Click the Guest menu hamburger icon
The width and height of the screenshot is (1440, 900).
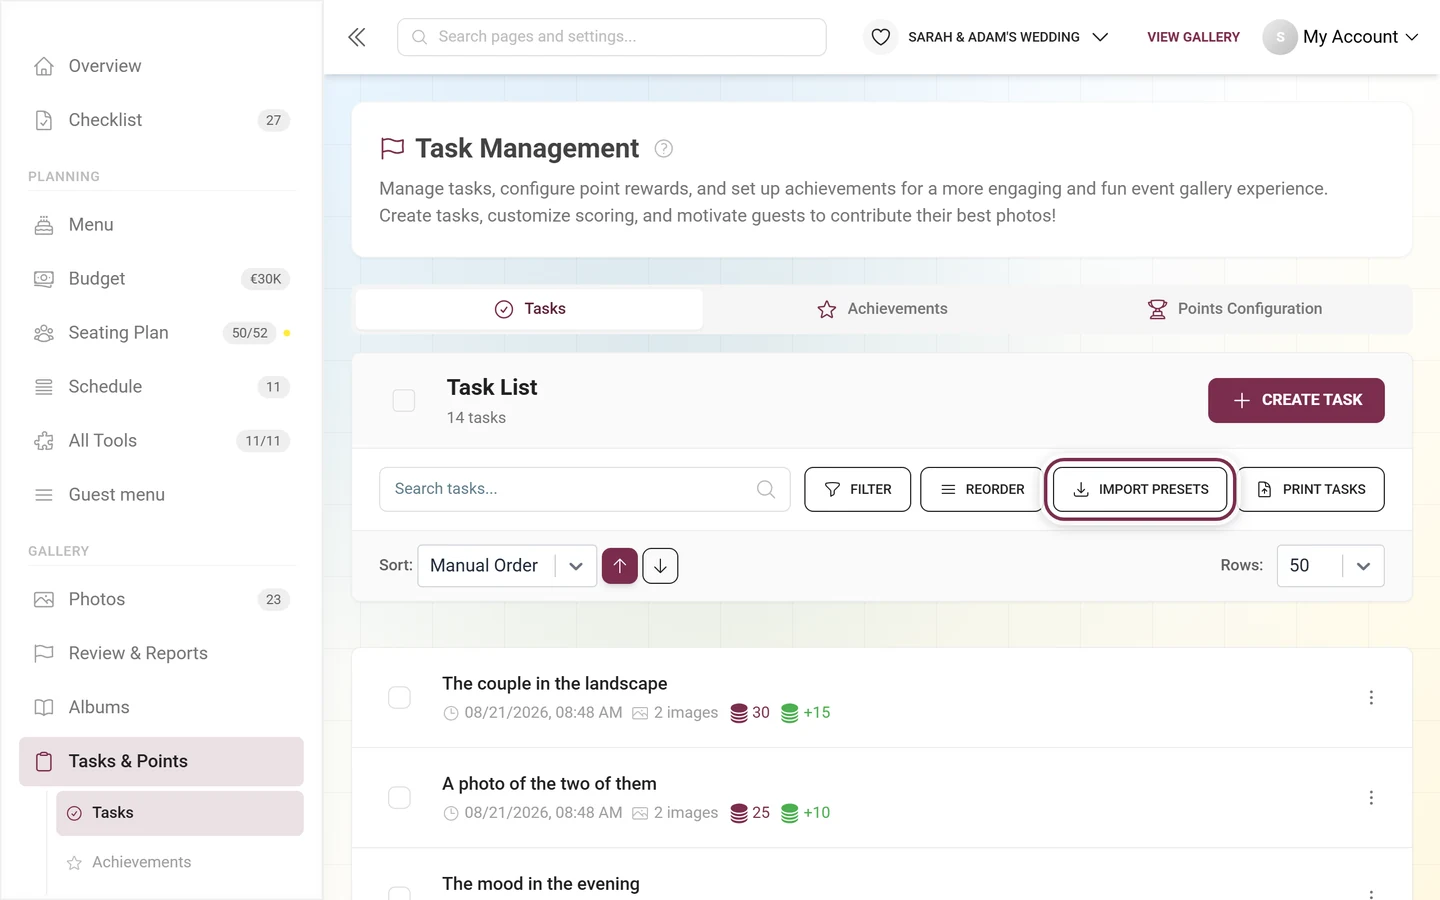tap(44, 495)
